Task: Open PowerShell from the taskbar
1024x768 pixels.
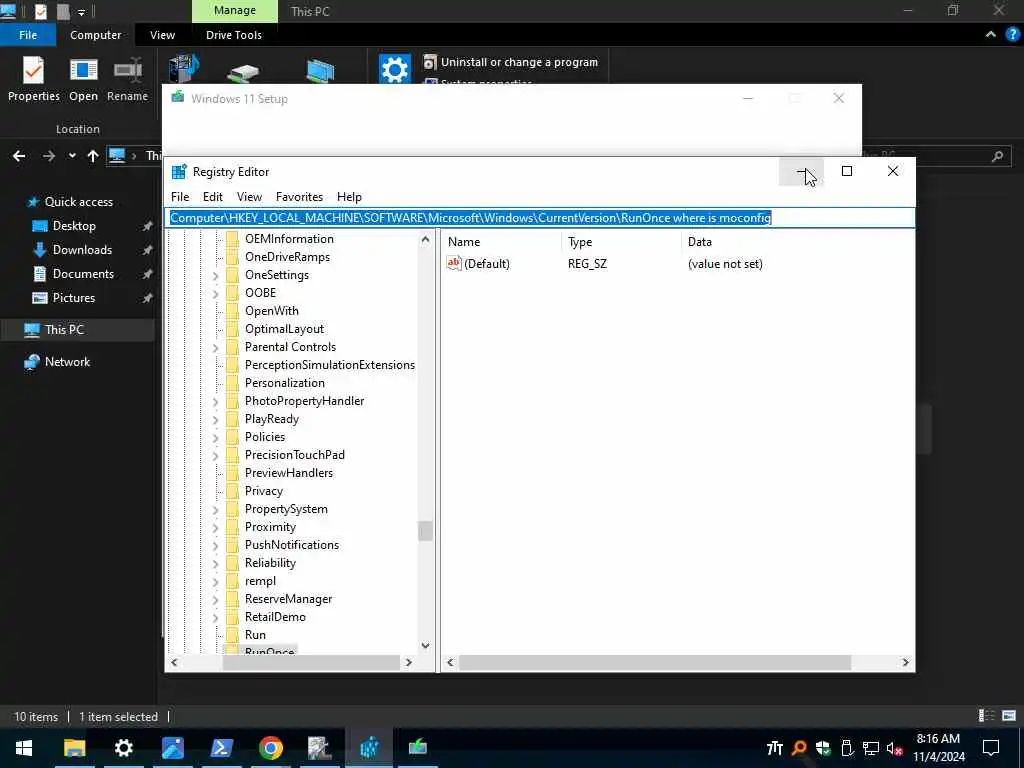Action: click(221, 747)
